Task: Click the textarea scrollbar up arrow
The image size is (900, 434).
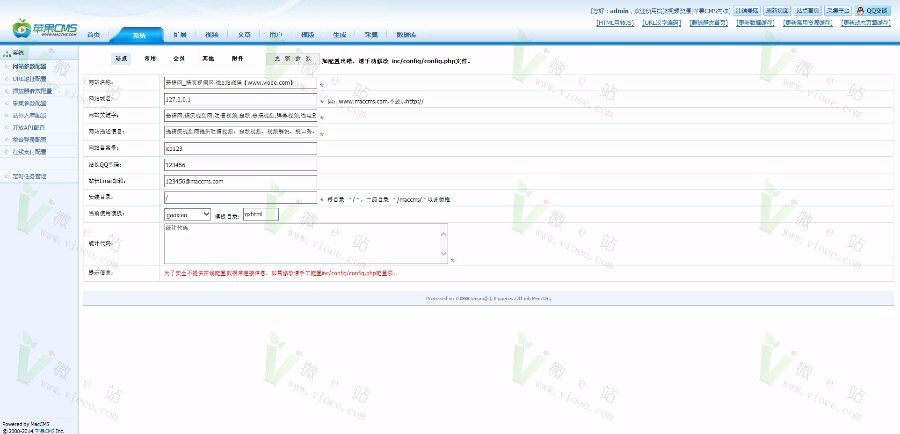Action: point(443,233)
